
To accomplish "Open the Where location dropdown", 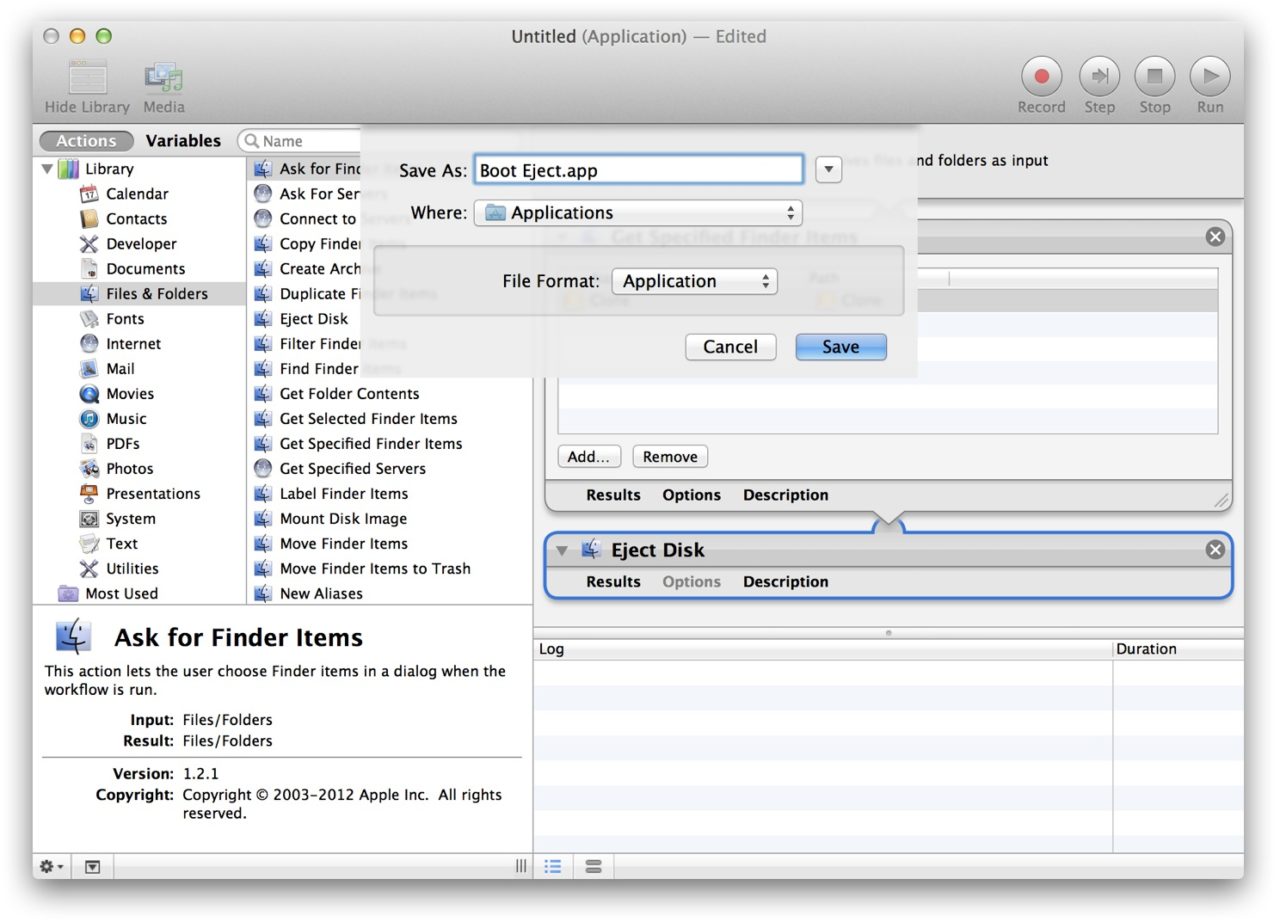I will (638, 213).
